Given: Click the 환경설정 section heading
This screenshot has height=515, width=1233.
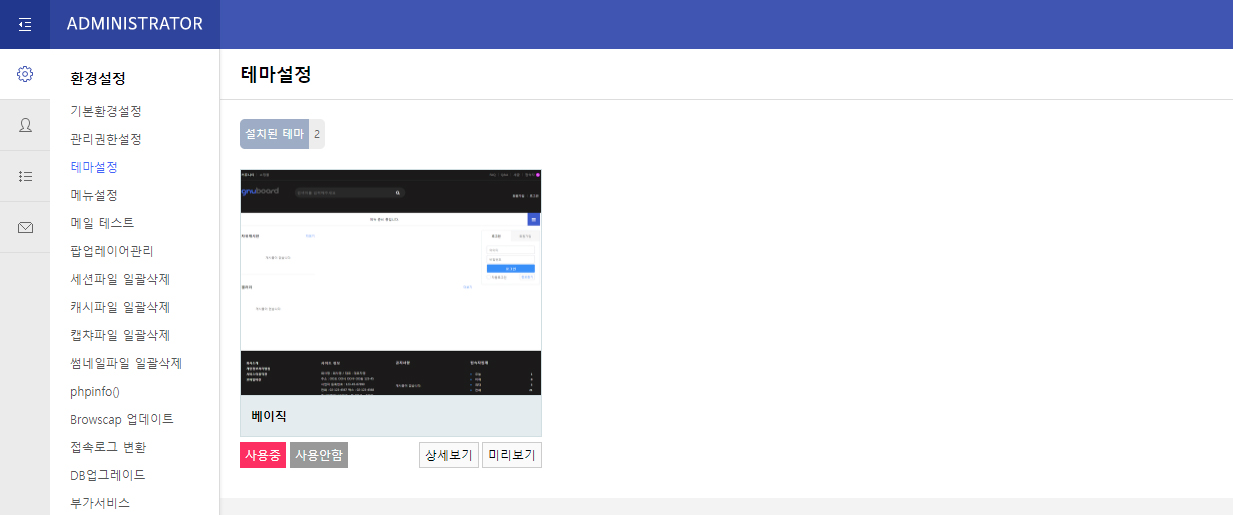Looking at the screenshot, I should (98, 78).
